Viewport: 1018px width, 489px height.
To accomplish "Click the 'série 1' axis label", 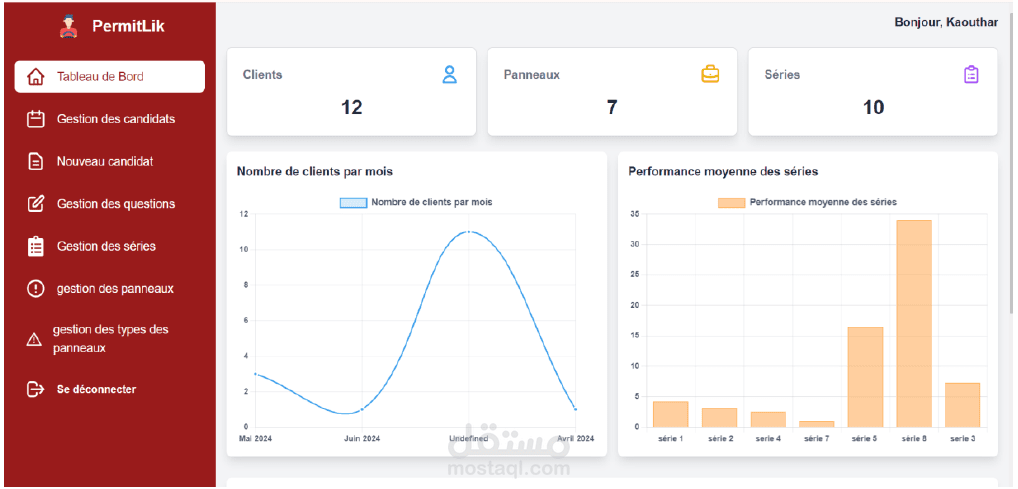I will pyautogui.click(x=671, y=439).
